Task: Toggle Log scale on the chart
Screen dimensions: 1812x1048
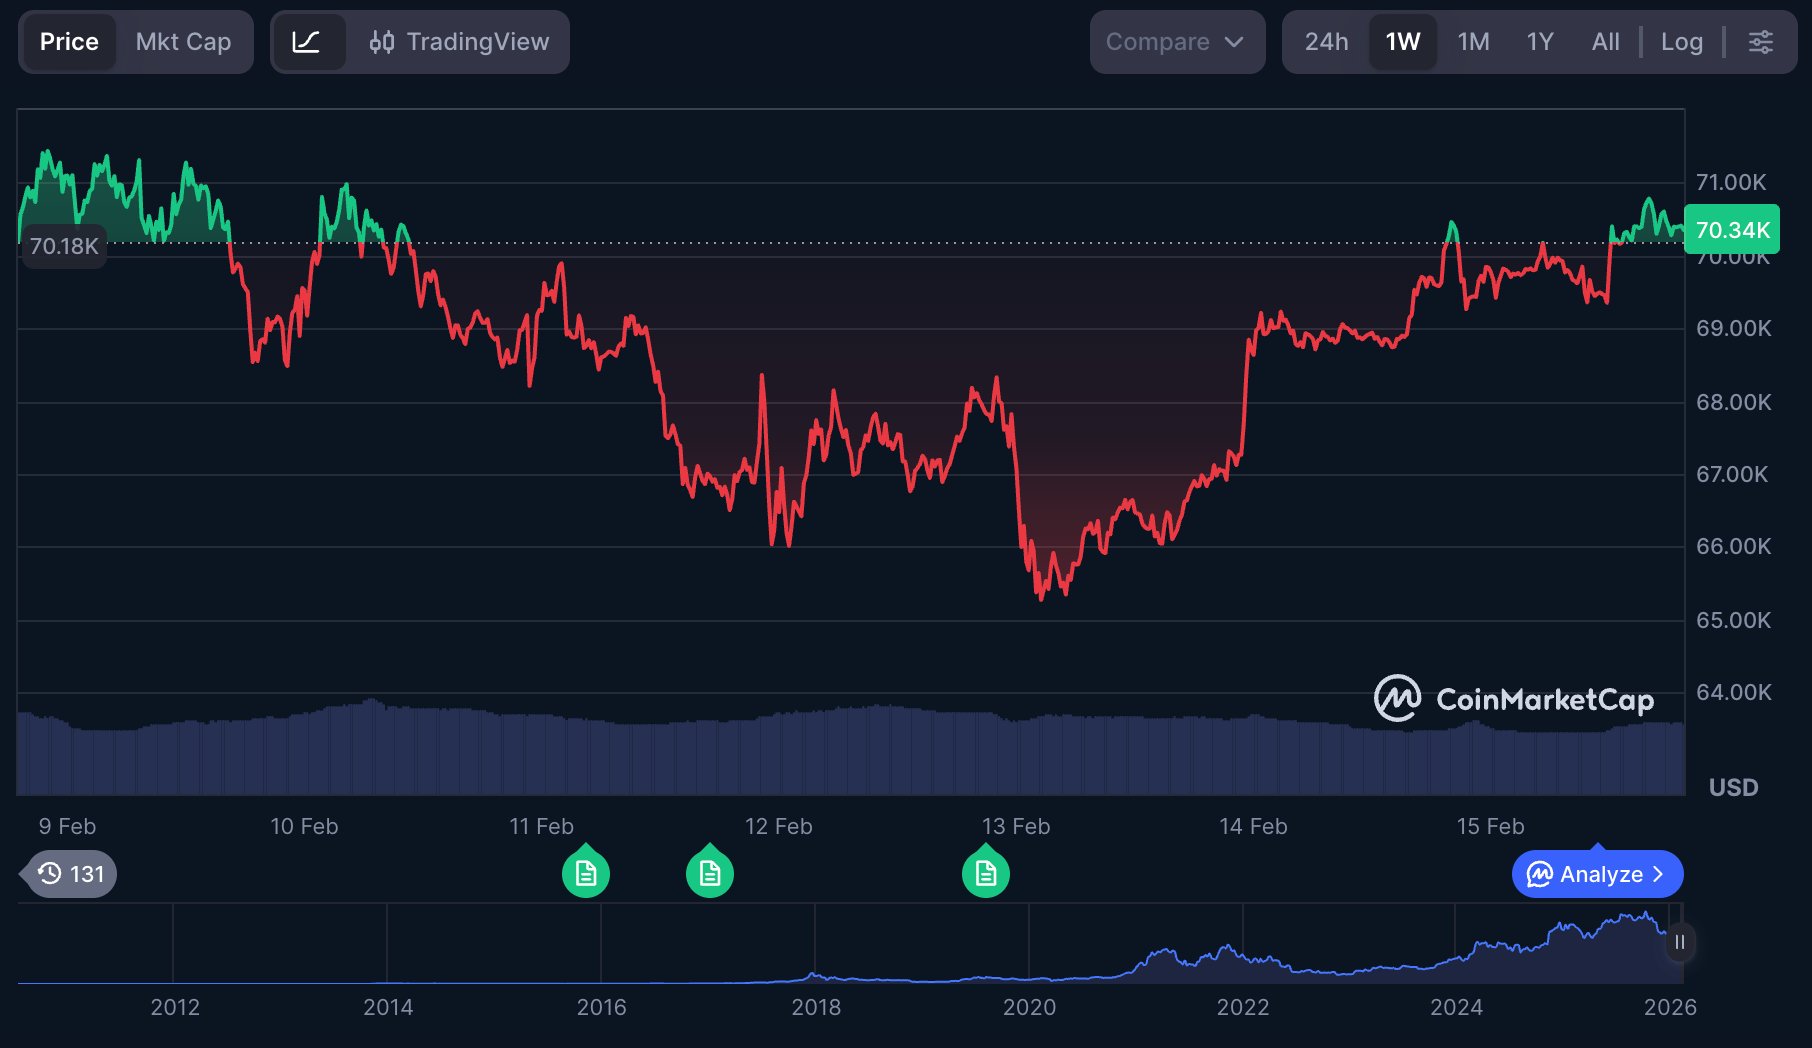Action: [x=1681, y=42]
